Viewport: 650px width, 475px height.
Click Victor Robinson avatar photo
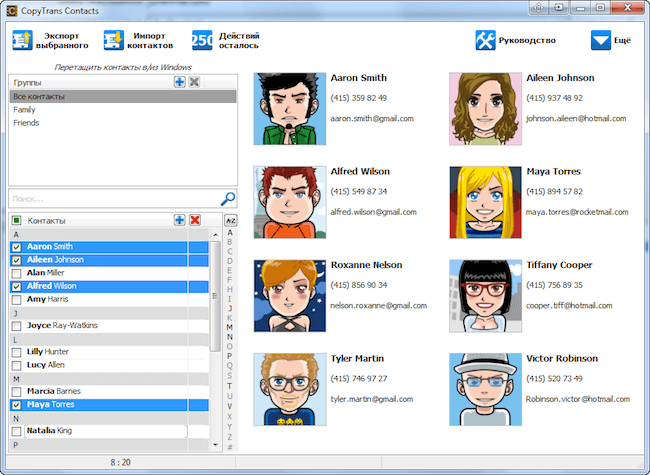485,389
